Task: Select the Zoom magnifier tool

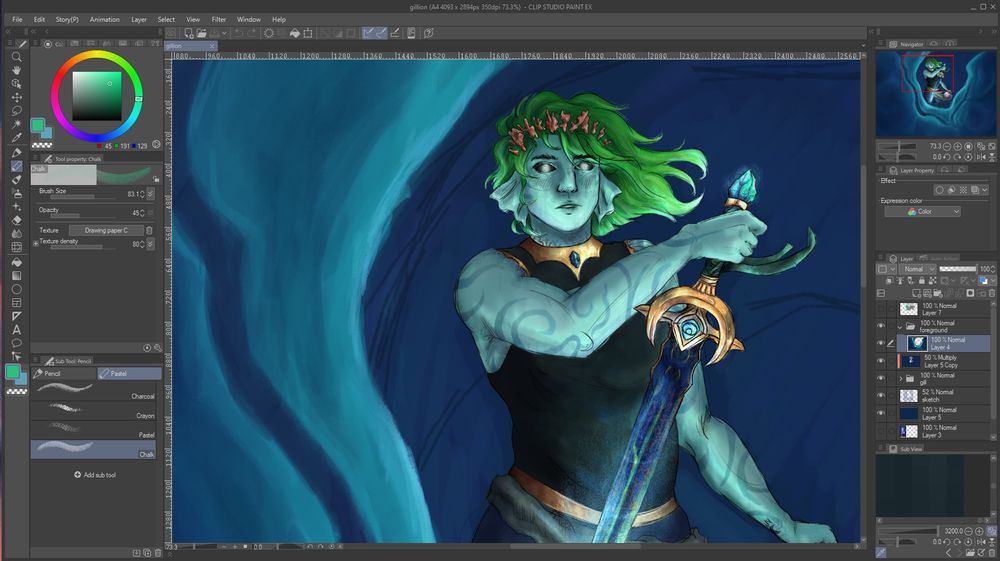Action: click(17, 57)
